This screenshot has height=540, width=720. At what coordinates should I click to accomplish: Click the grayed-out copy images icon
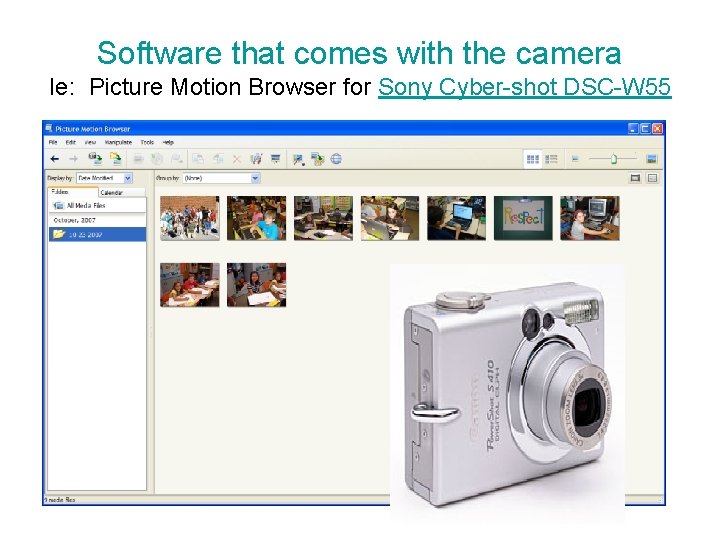tap(198, 159)
